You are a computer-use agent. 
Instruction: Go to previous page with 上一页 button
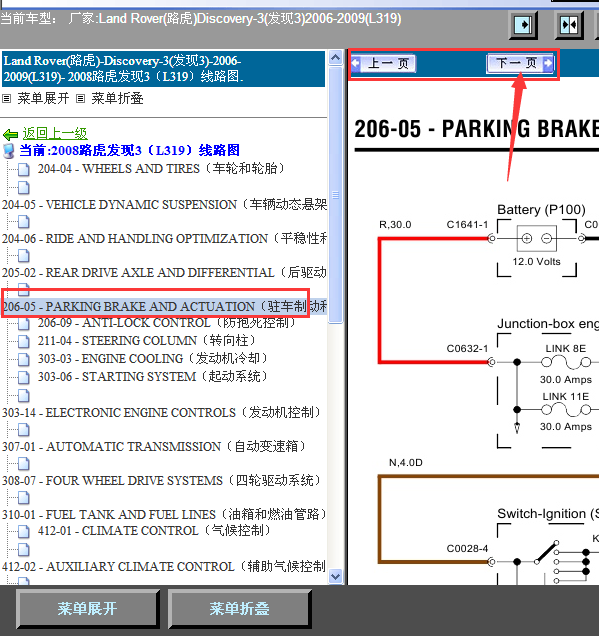384,63
